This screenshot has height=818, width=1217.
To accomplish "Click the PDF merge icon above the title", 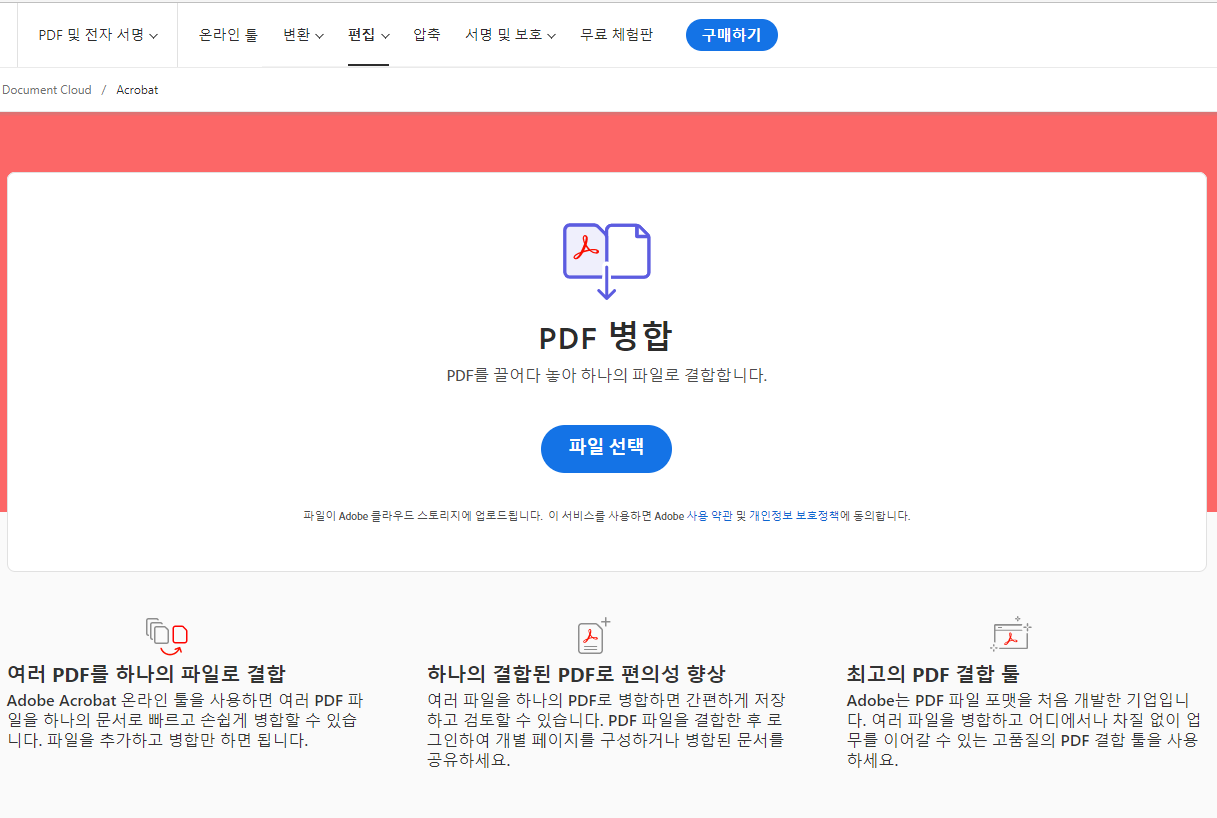I will point(606,261).
